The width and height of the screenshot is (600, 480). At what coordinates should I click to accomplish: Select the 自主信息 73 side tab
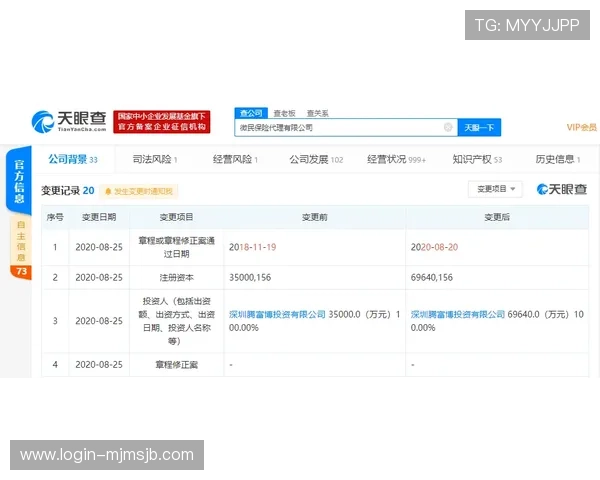[x=21, y=248]
